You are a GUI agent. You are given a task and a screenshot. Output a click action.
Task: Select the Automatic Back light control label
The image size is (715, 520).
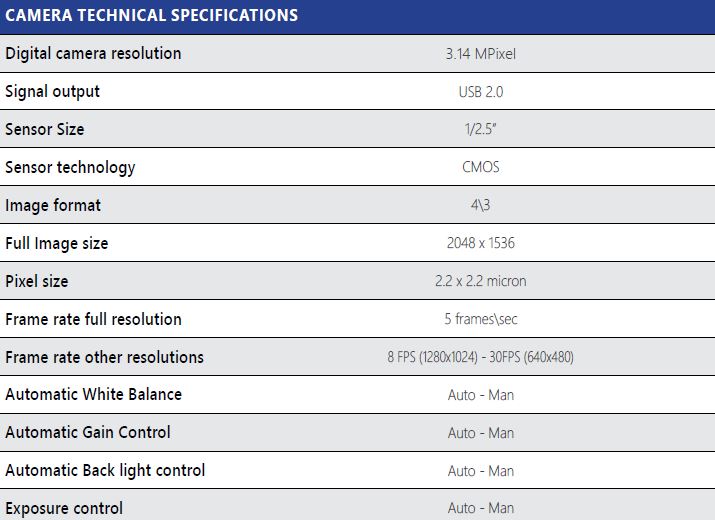105,470
